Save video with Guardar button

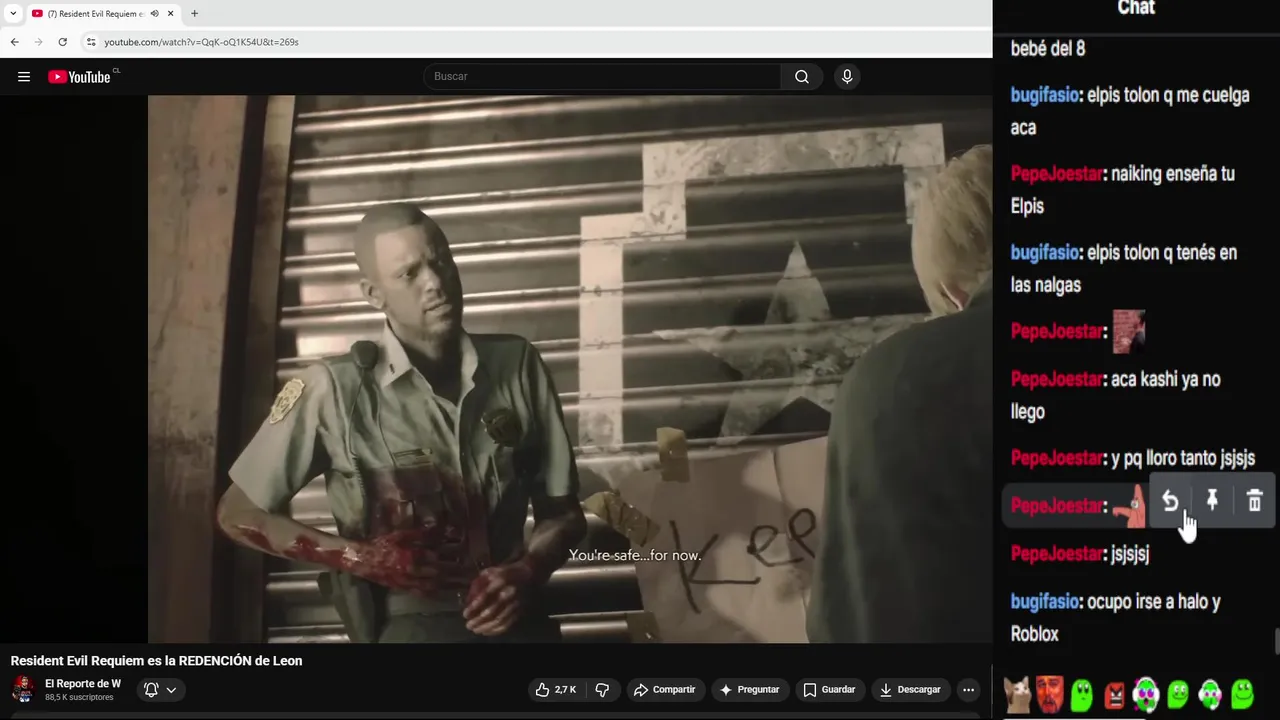click(x=830, y=690)
